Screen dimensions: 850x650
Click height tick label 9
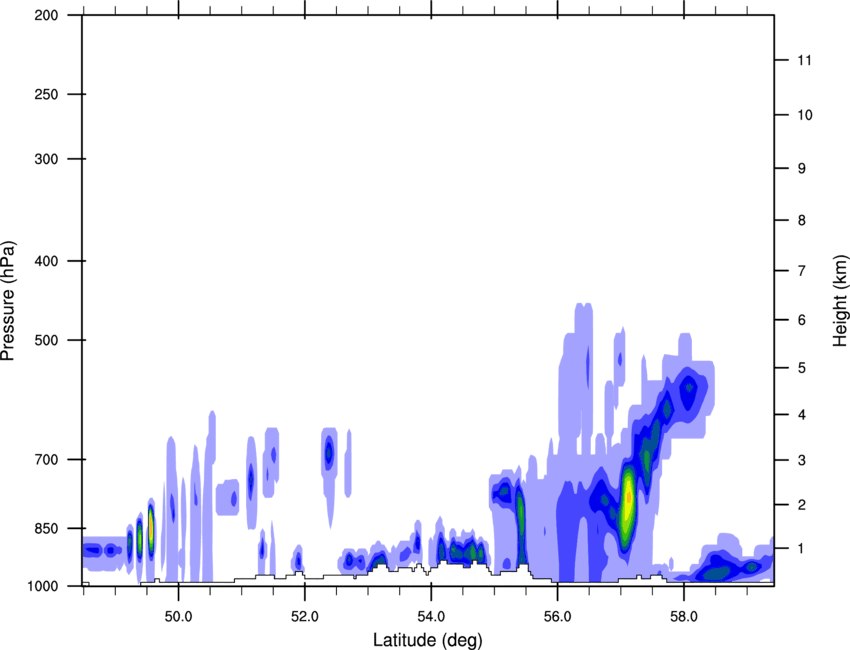pos(801,169)
